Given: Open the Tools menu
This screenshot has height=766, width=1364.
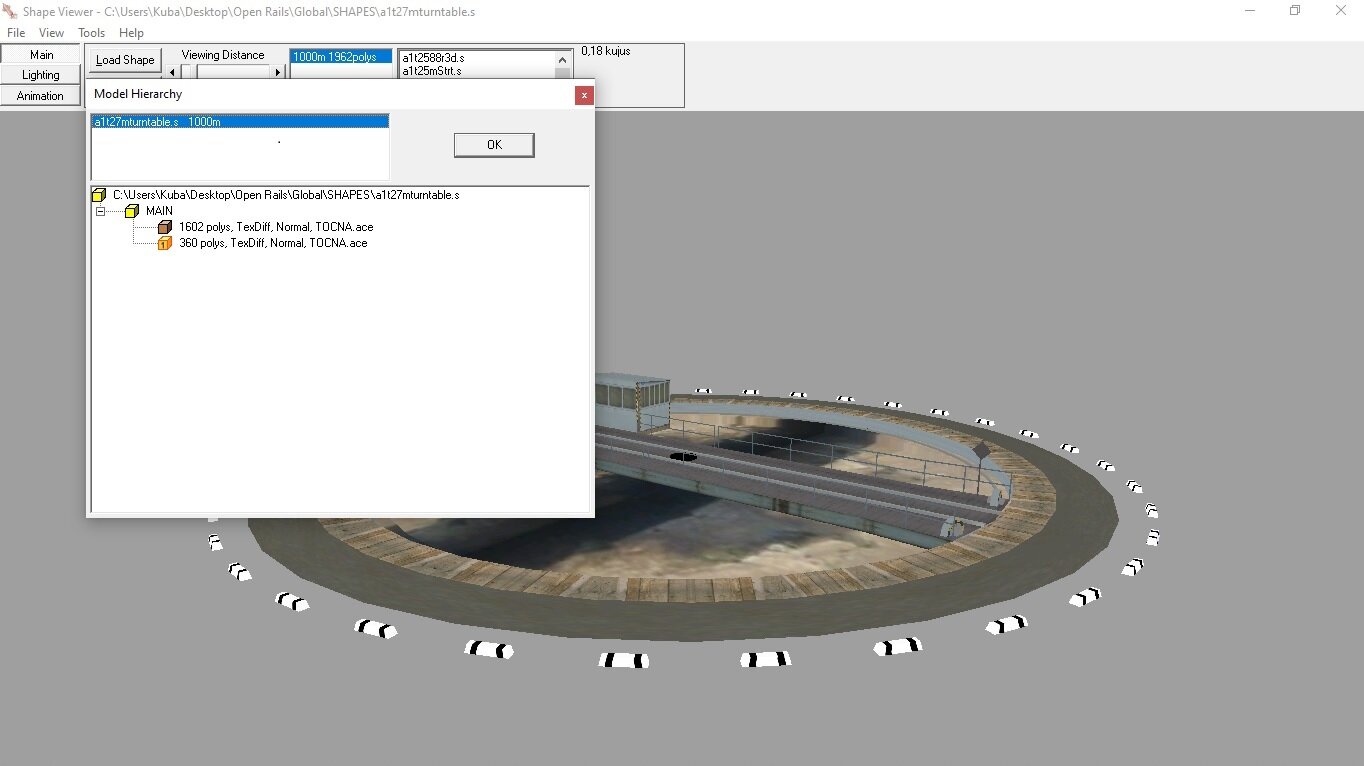Looking at the screenshot, I should (x=91, y=33).
